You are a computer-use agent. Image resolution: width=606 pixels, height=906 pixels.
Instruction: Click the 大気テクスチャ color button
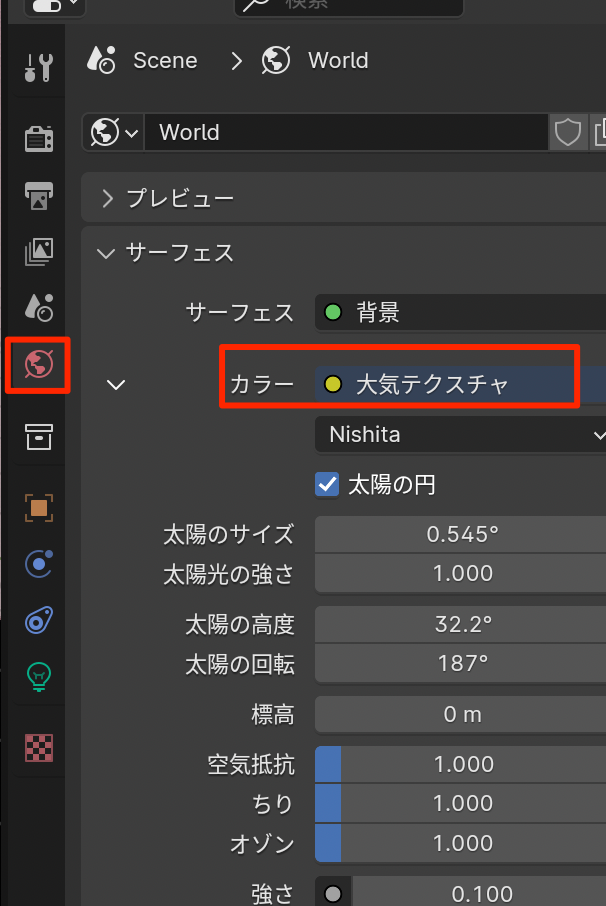click(x=460, y=384)
